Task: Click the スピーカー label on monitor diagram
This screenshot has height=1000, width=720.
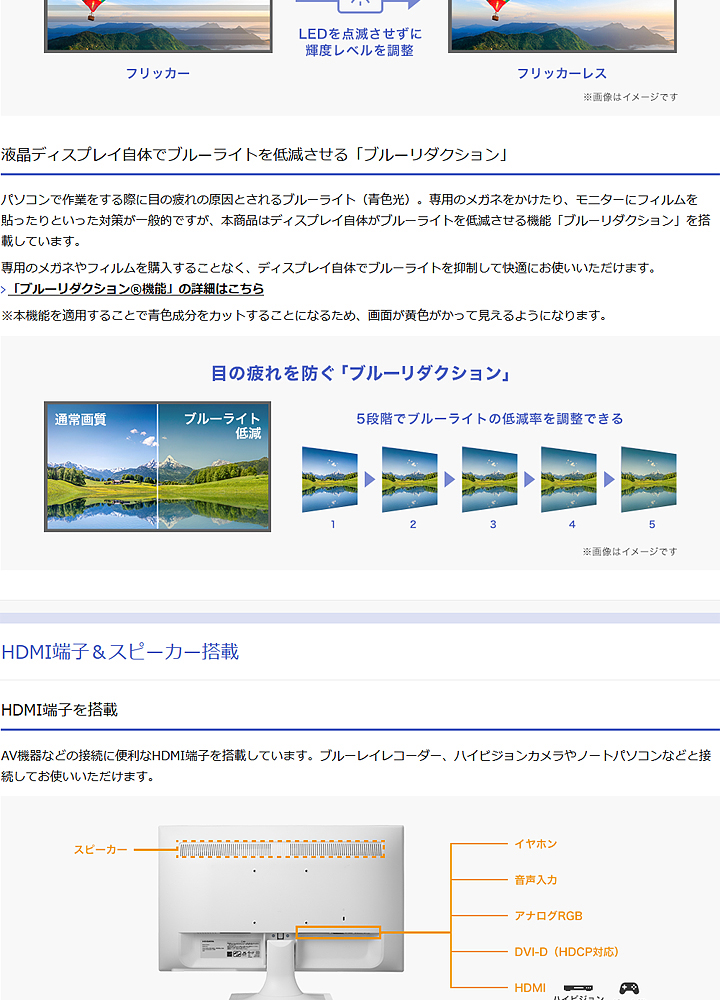Action: (100, 849)
